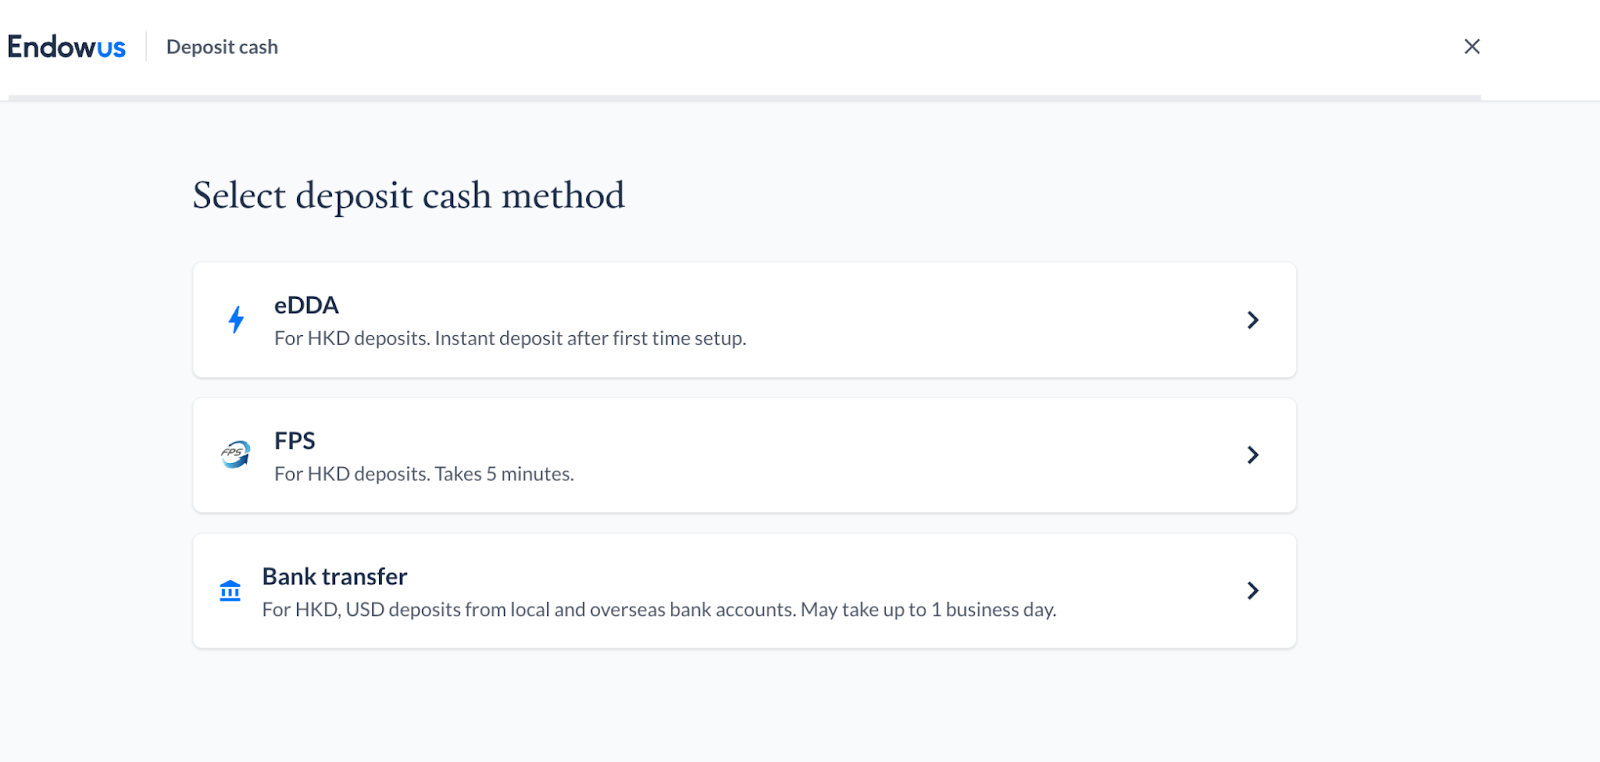
Task: Click the progress bar under the header
Action: pyautogui.click(x=745, y=98)
